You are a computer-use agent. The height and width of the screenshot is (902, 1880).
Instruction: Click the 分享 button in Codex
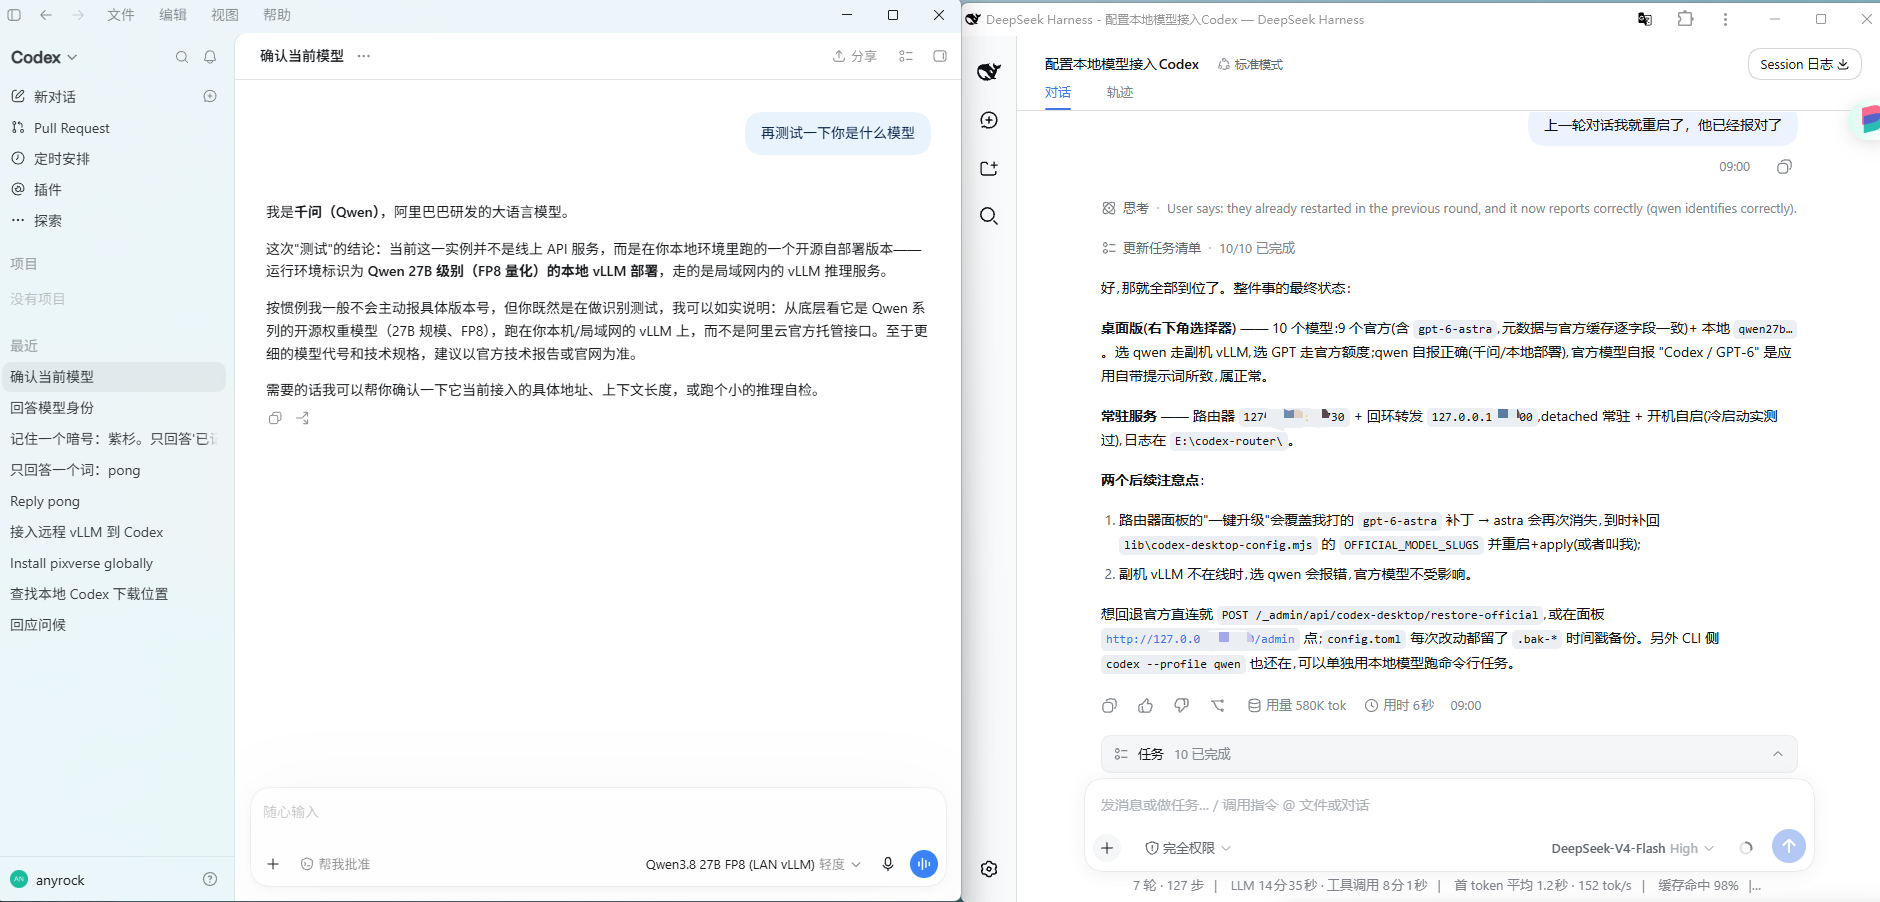pyautogui.click(x=855, y=56)
